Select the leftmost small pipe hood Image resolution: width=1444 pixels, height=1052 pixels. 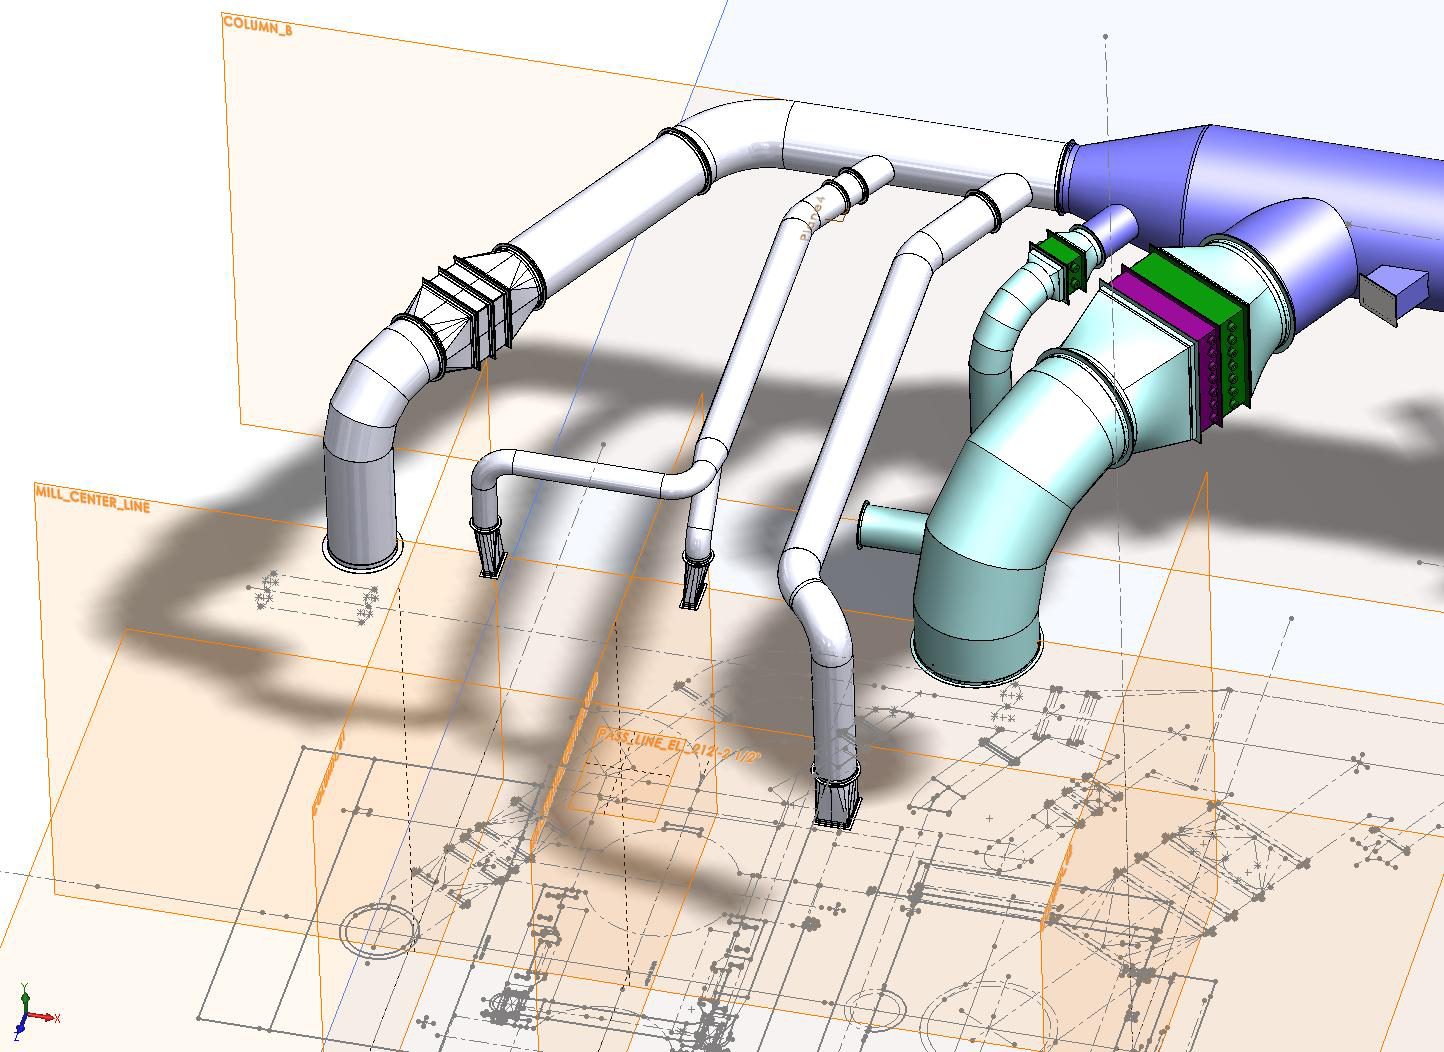(489, 553)
